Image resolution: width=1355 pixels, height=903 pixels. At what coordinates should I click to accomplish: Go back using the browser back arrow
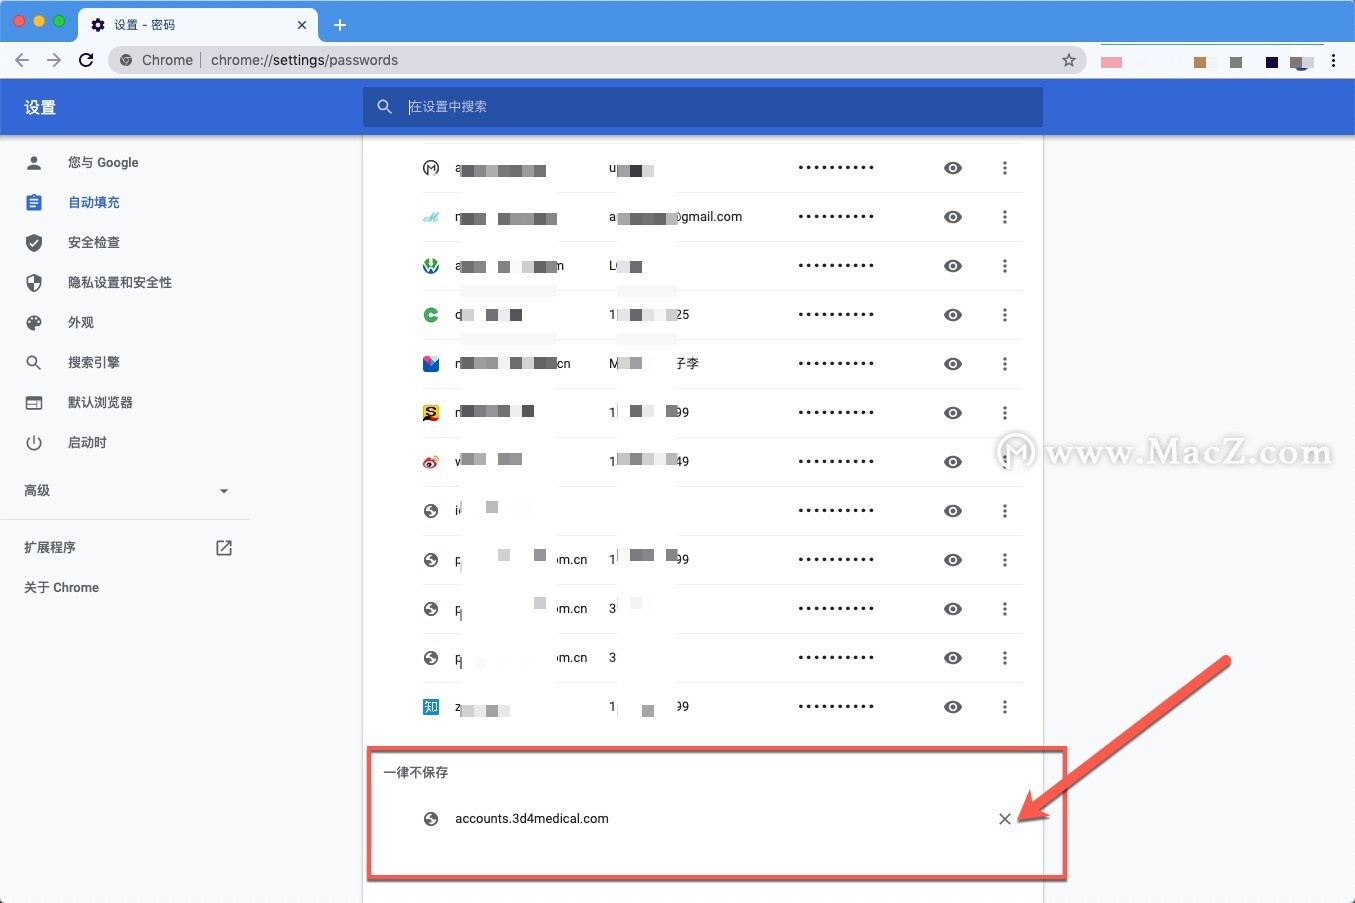click(22, 60)
